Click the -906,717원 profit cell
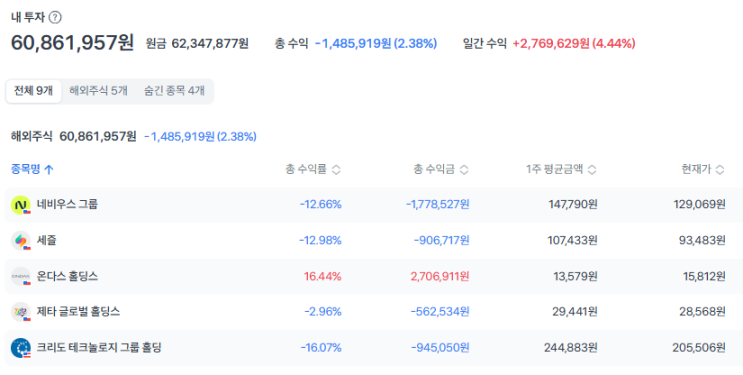This screenshot has width=743, height=375. (x=442, y=240)
